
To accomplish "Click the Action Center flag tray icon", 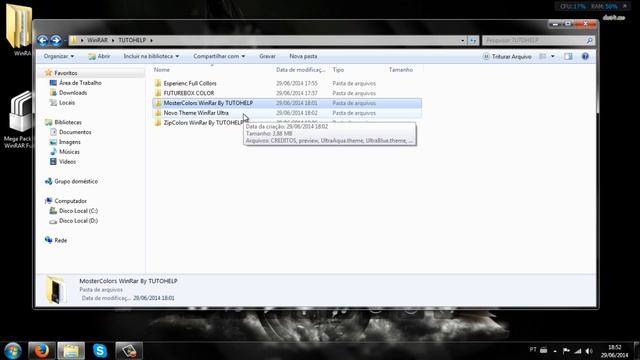I will click(566, 351).
